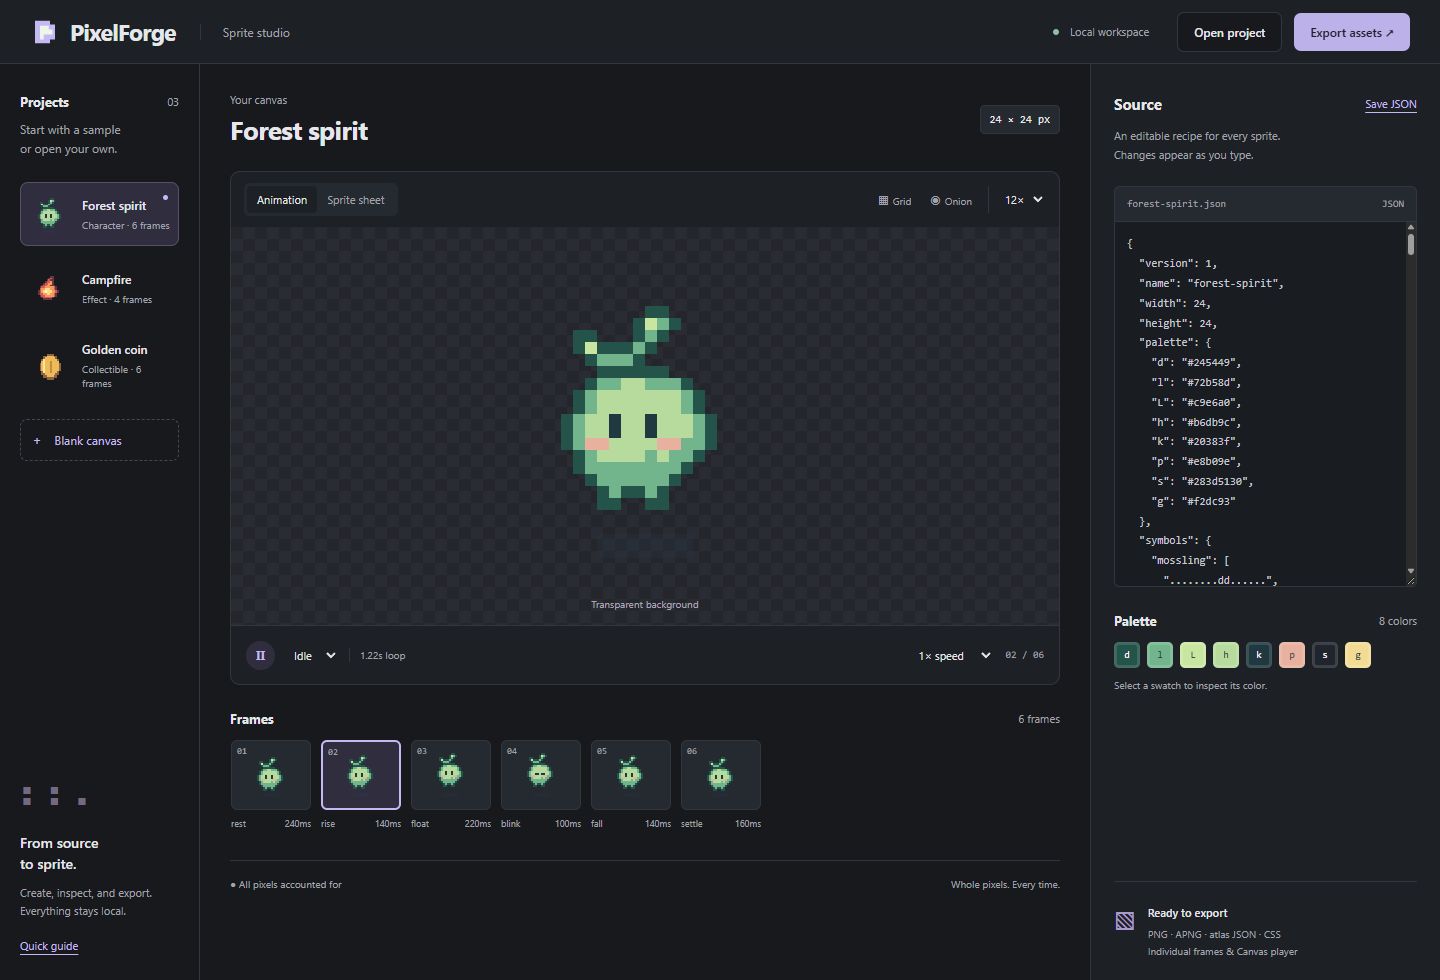Select the uppercase 'L' palette swatch
The height and width of the screenshot is (980, 1440).
(x=1193, y=655)
